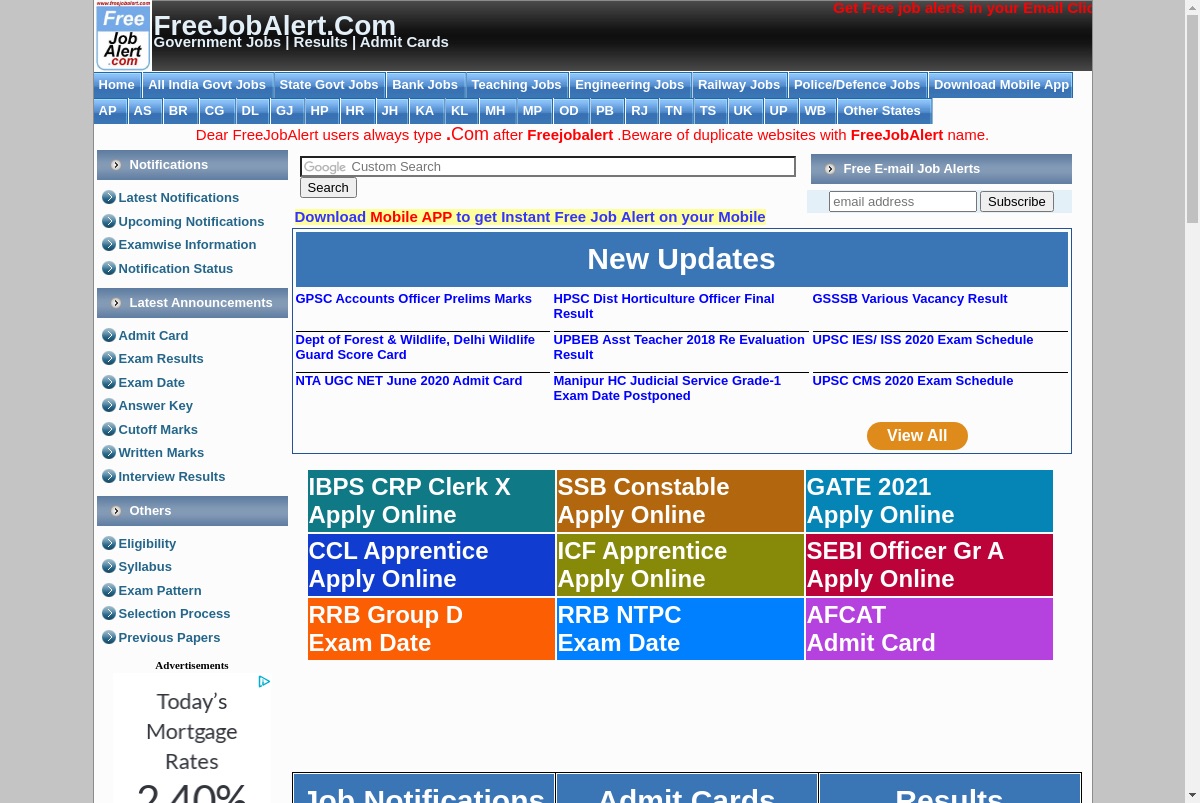Click RRB NTPC Exam Date tile
1200x803 pixels.
pos(680,629)
